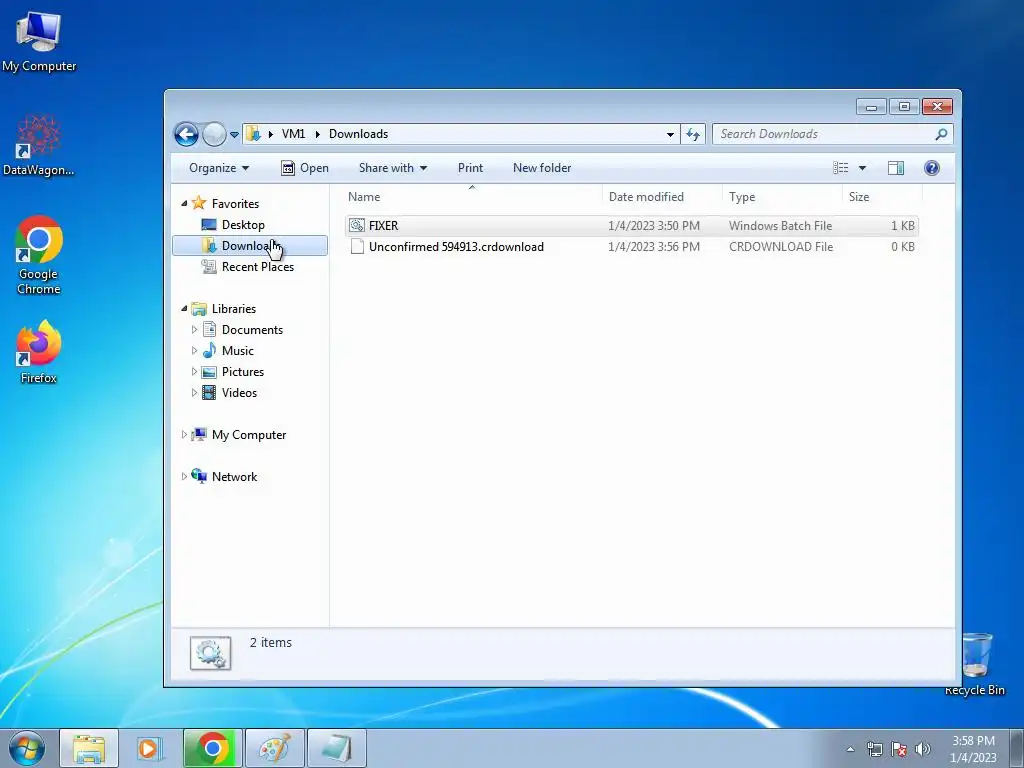1024x768 pixels.
Task: Expand the Documents library
Action: [x=194, y=330]
